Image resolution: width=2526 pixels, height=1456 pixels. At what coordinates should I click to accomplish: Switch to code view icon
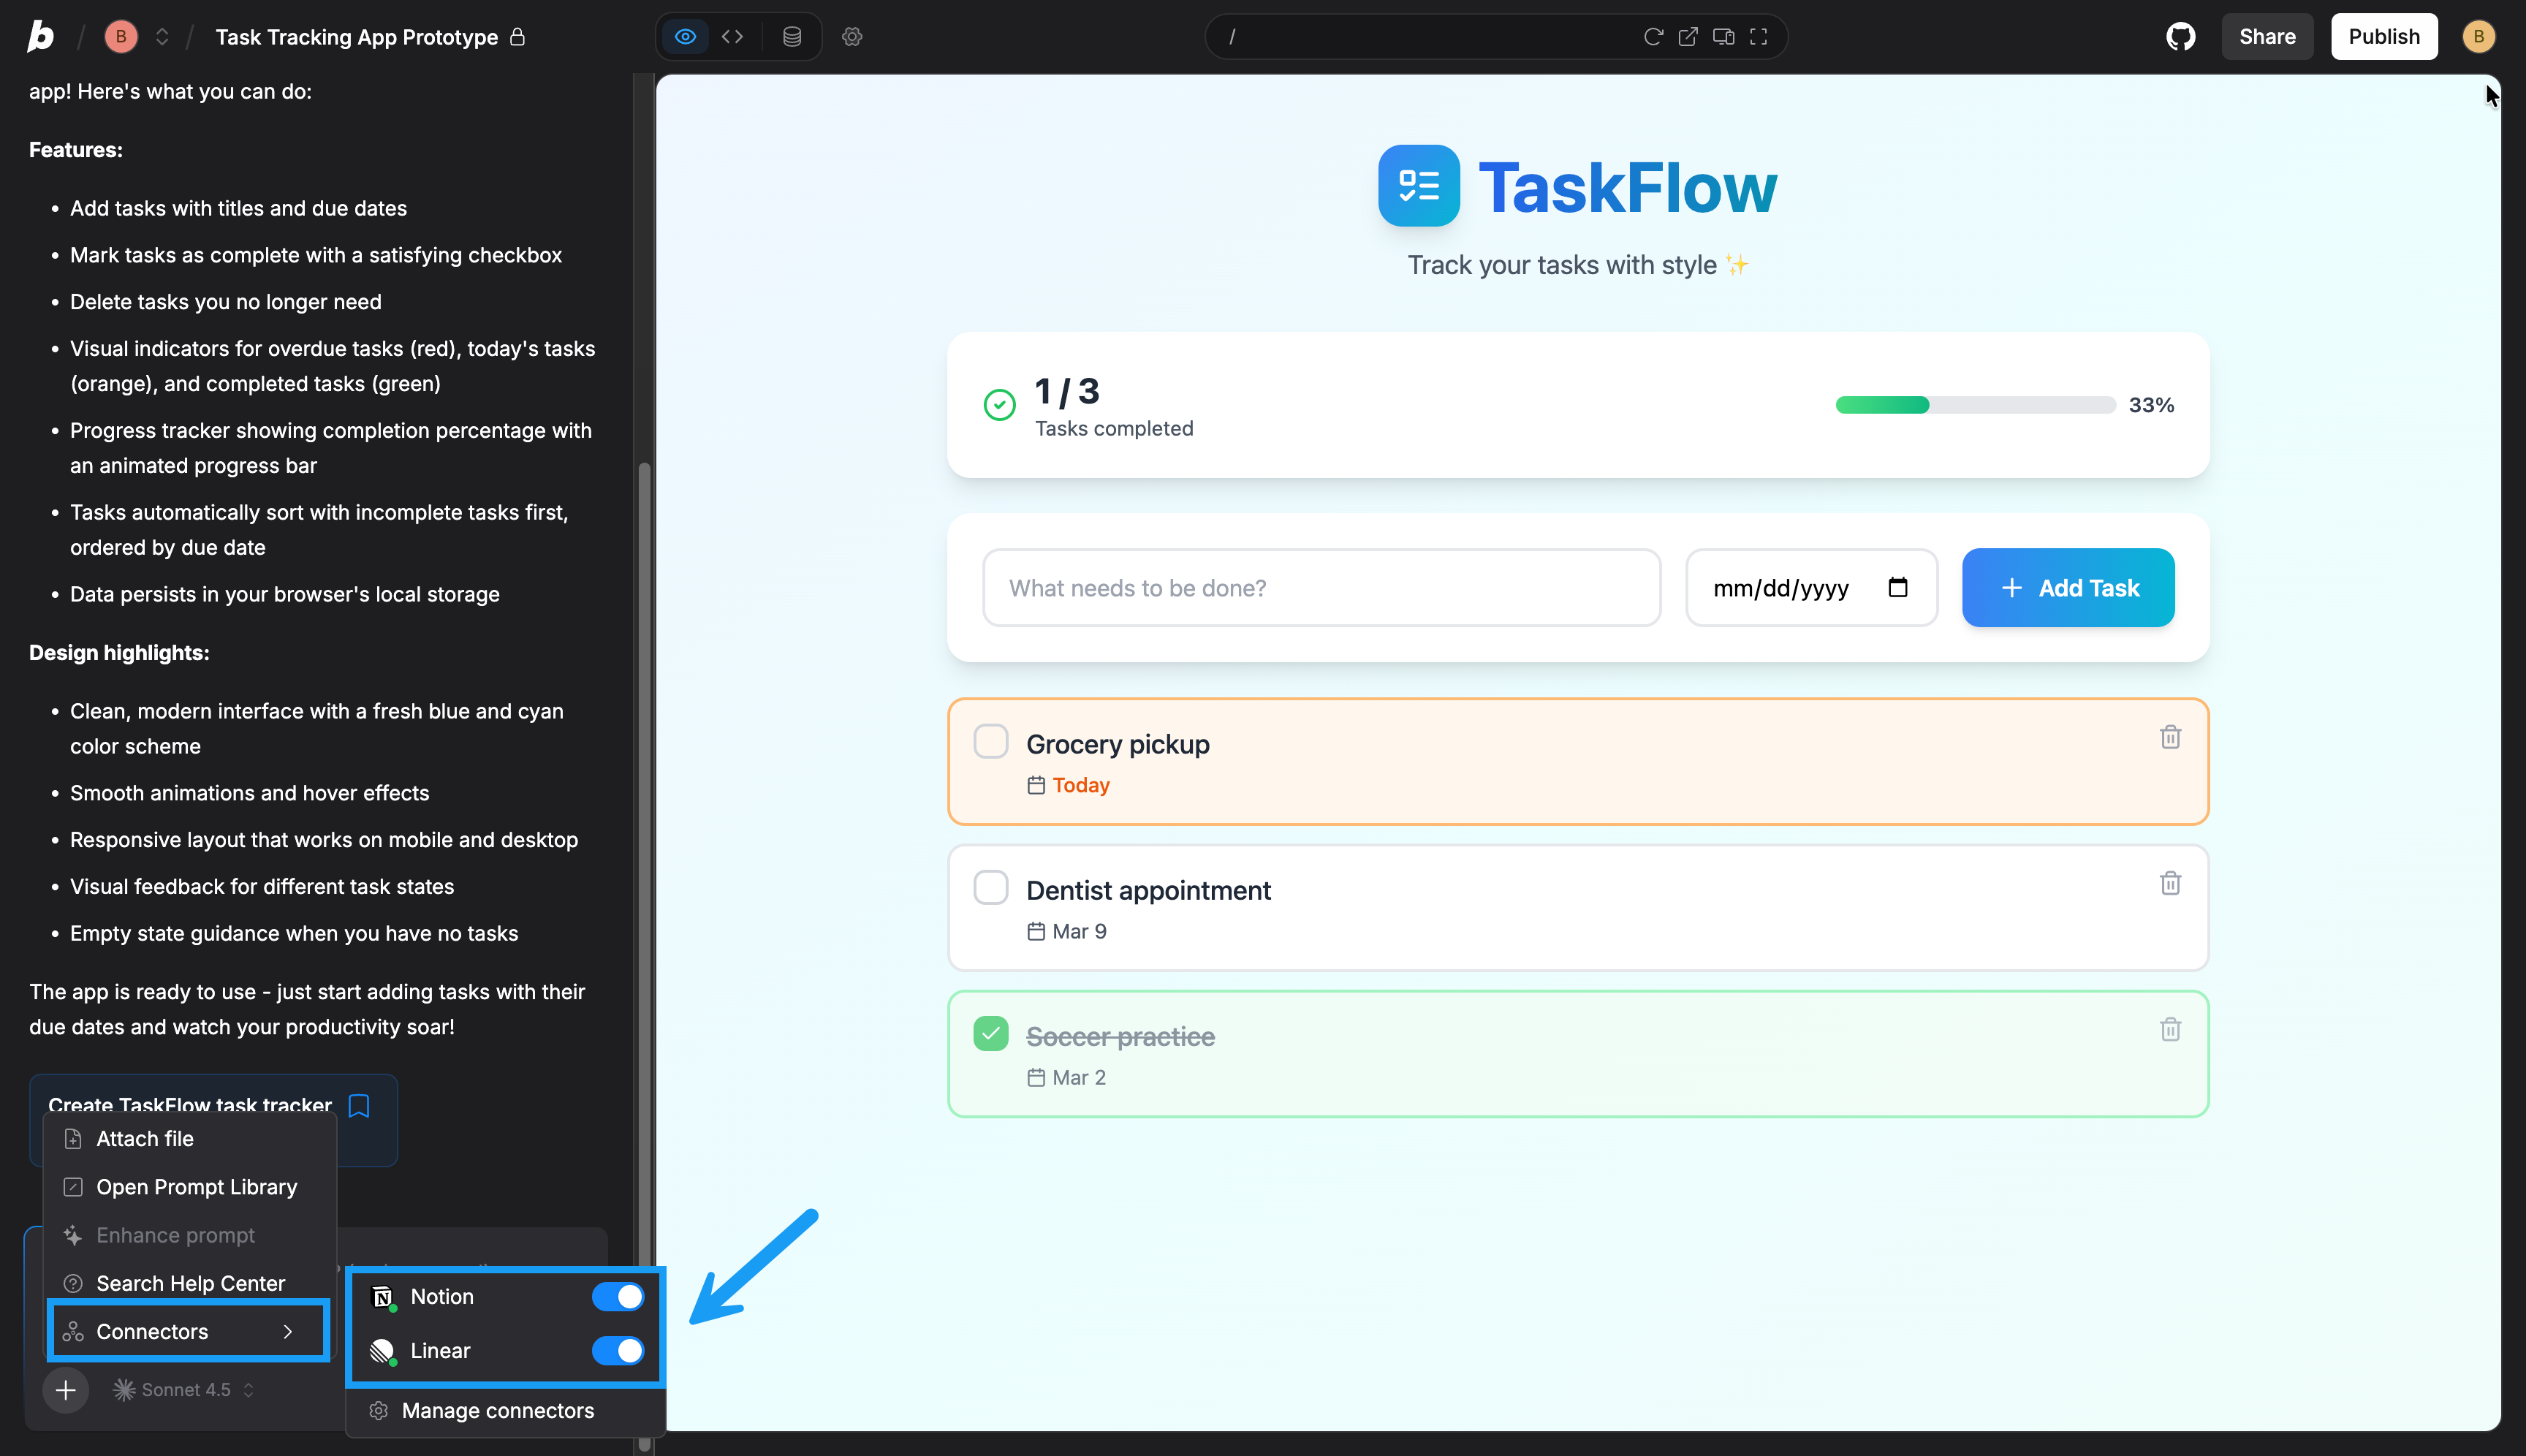point(732,37)
